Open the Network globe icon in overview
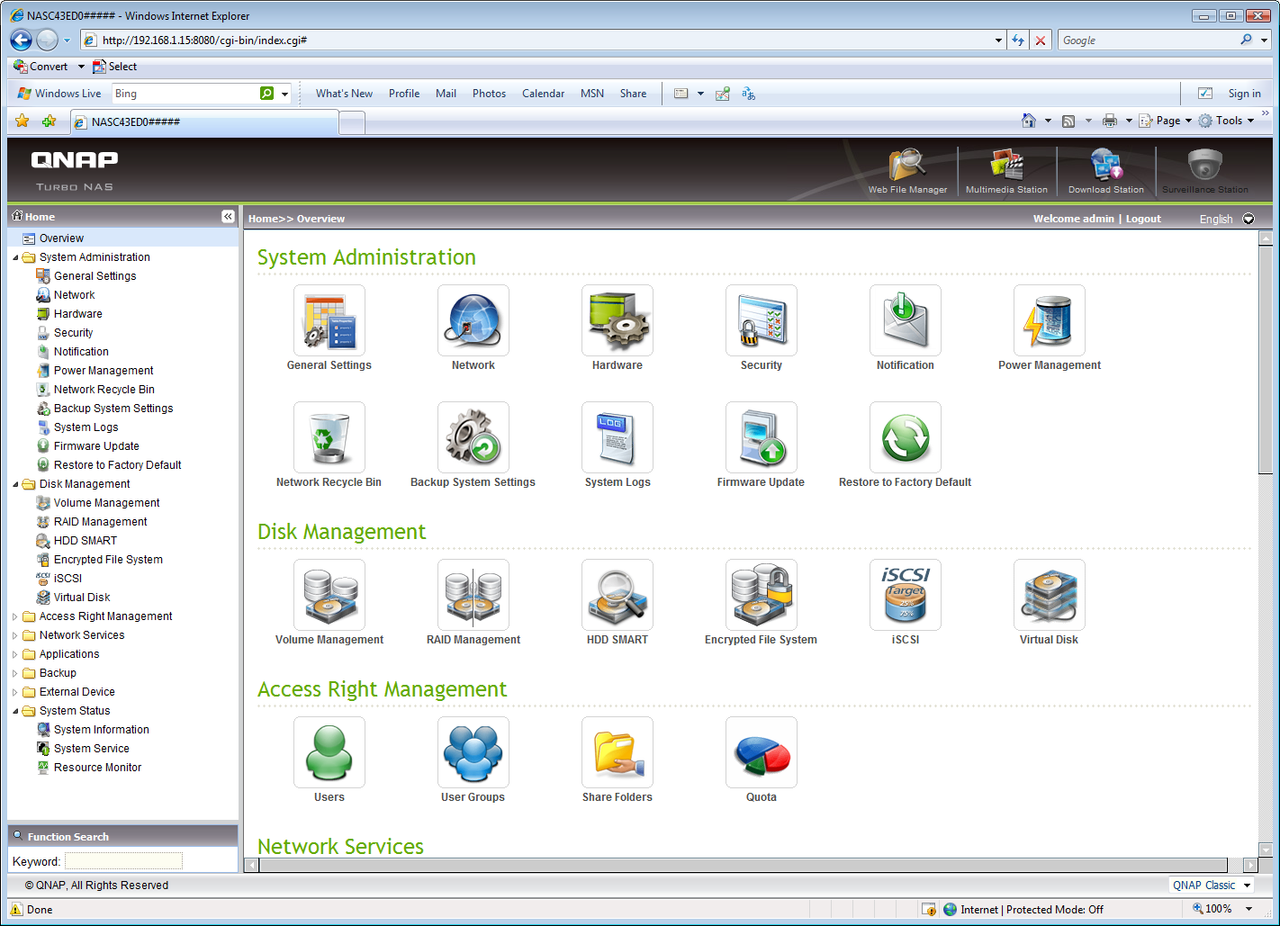 (x=473, y=321)
